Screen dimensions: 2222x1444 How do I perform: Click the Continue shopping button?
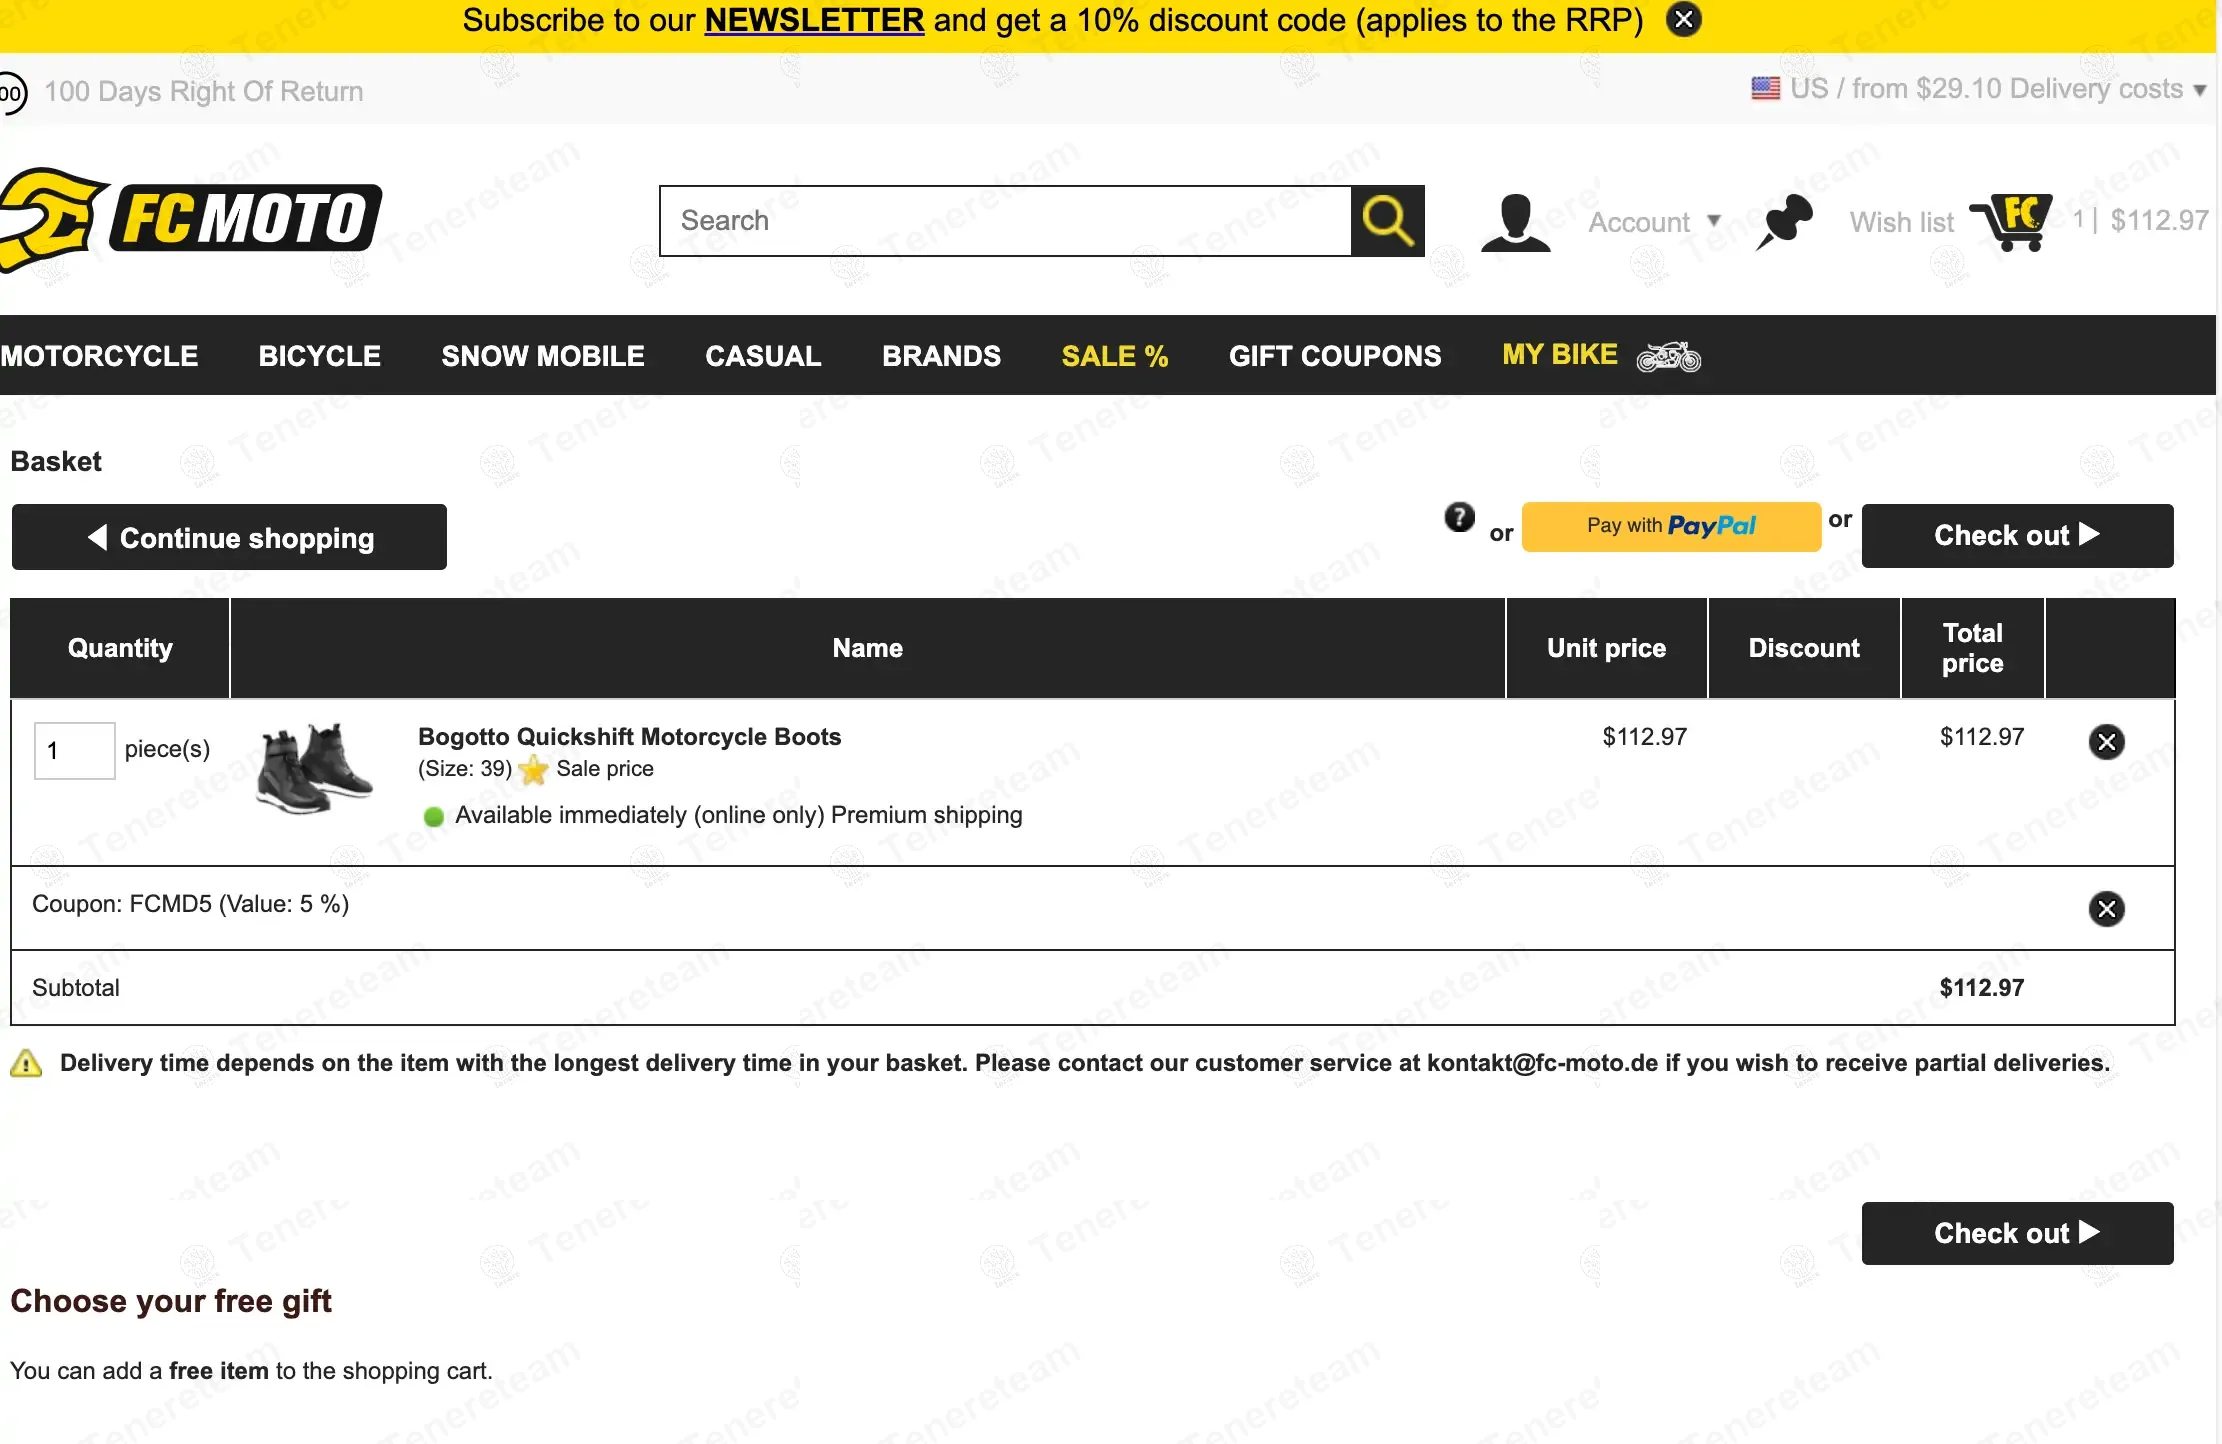[229, 537]
